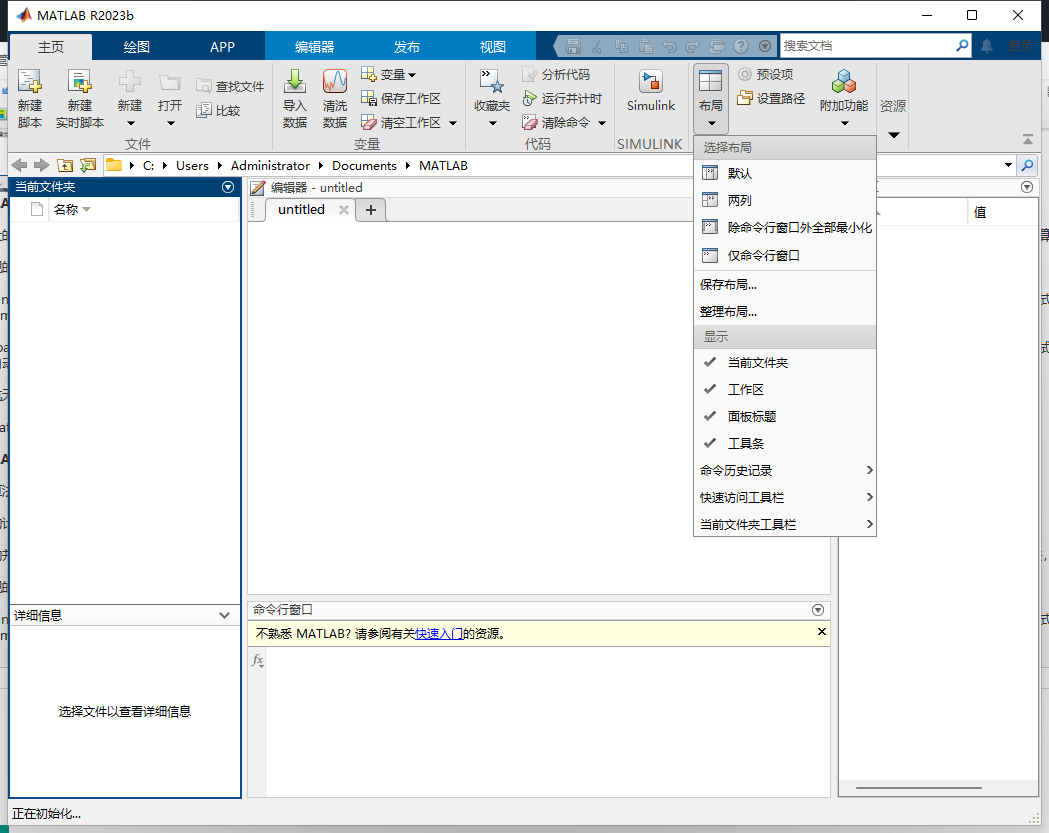Viewport: 1049px width, 833px height.
Task: Switch to the 视图 (View) tab
Action: coord(492,47)
